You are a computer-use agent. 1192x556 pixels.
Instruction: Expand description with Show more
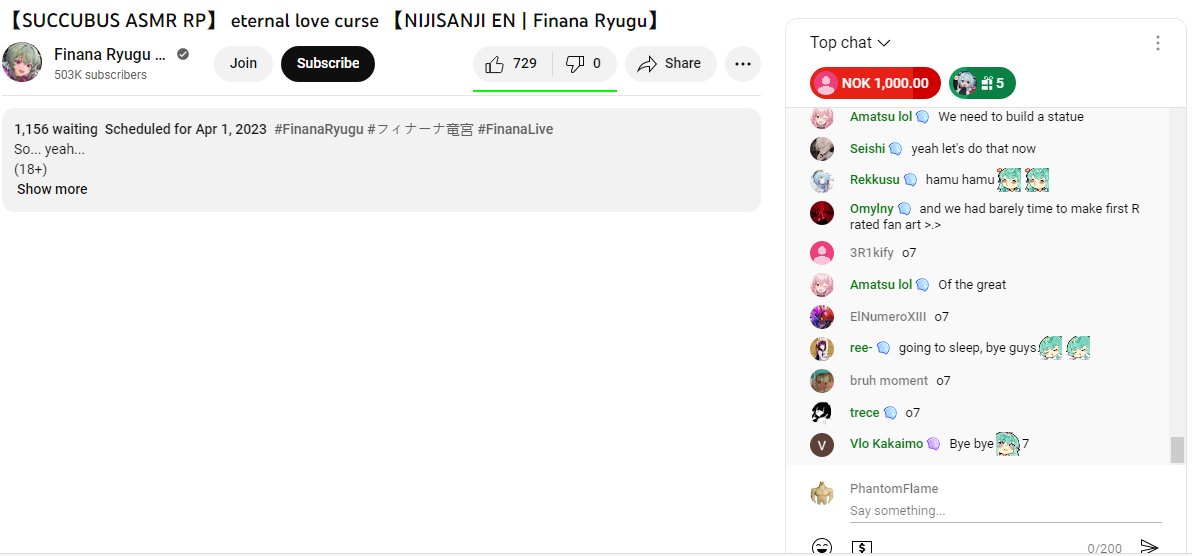pyautogui.click(x=52, y=189)
